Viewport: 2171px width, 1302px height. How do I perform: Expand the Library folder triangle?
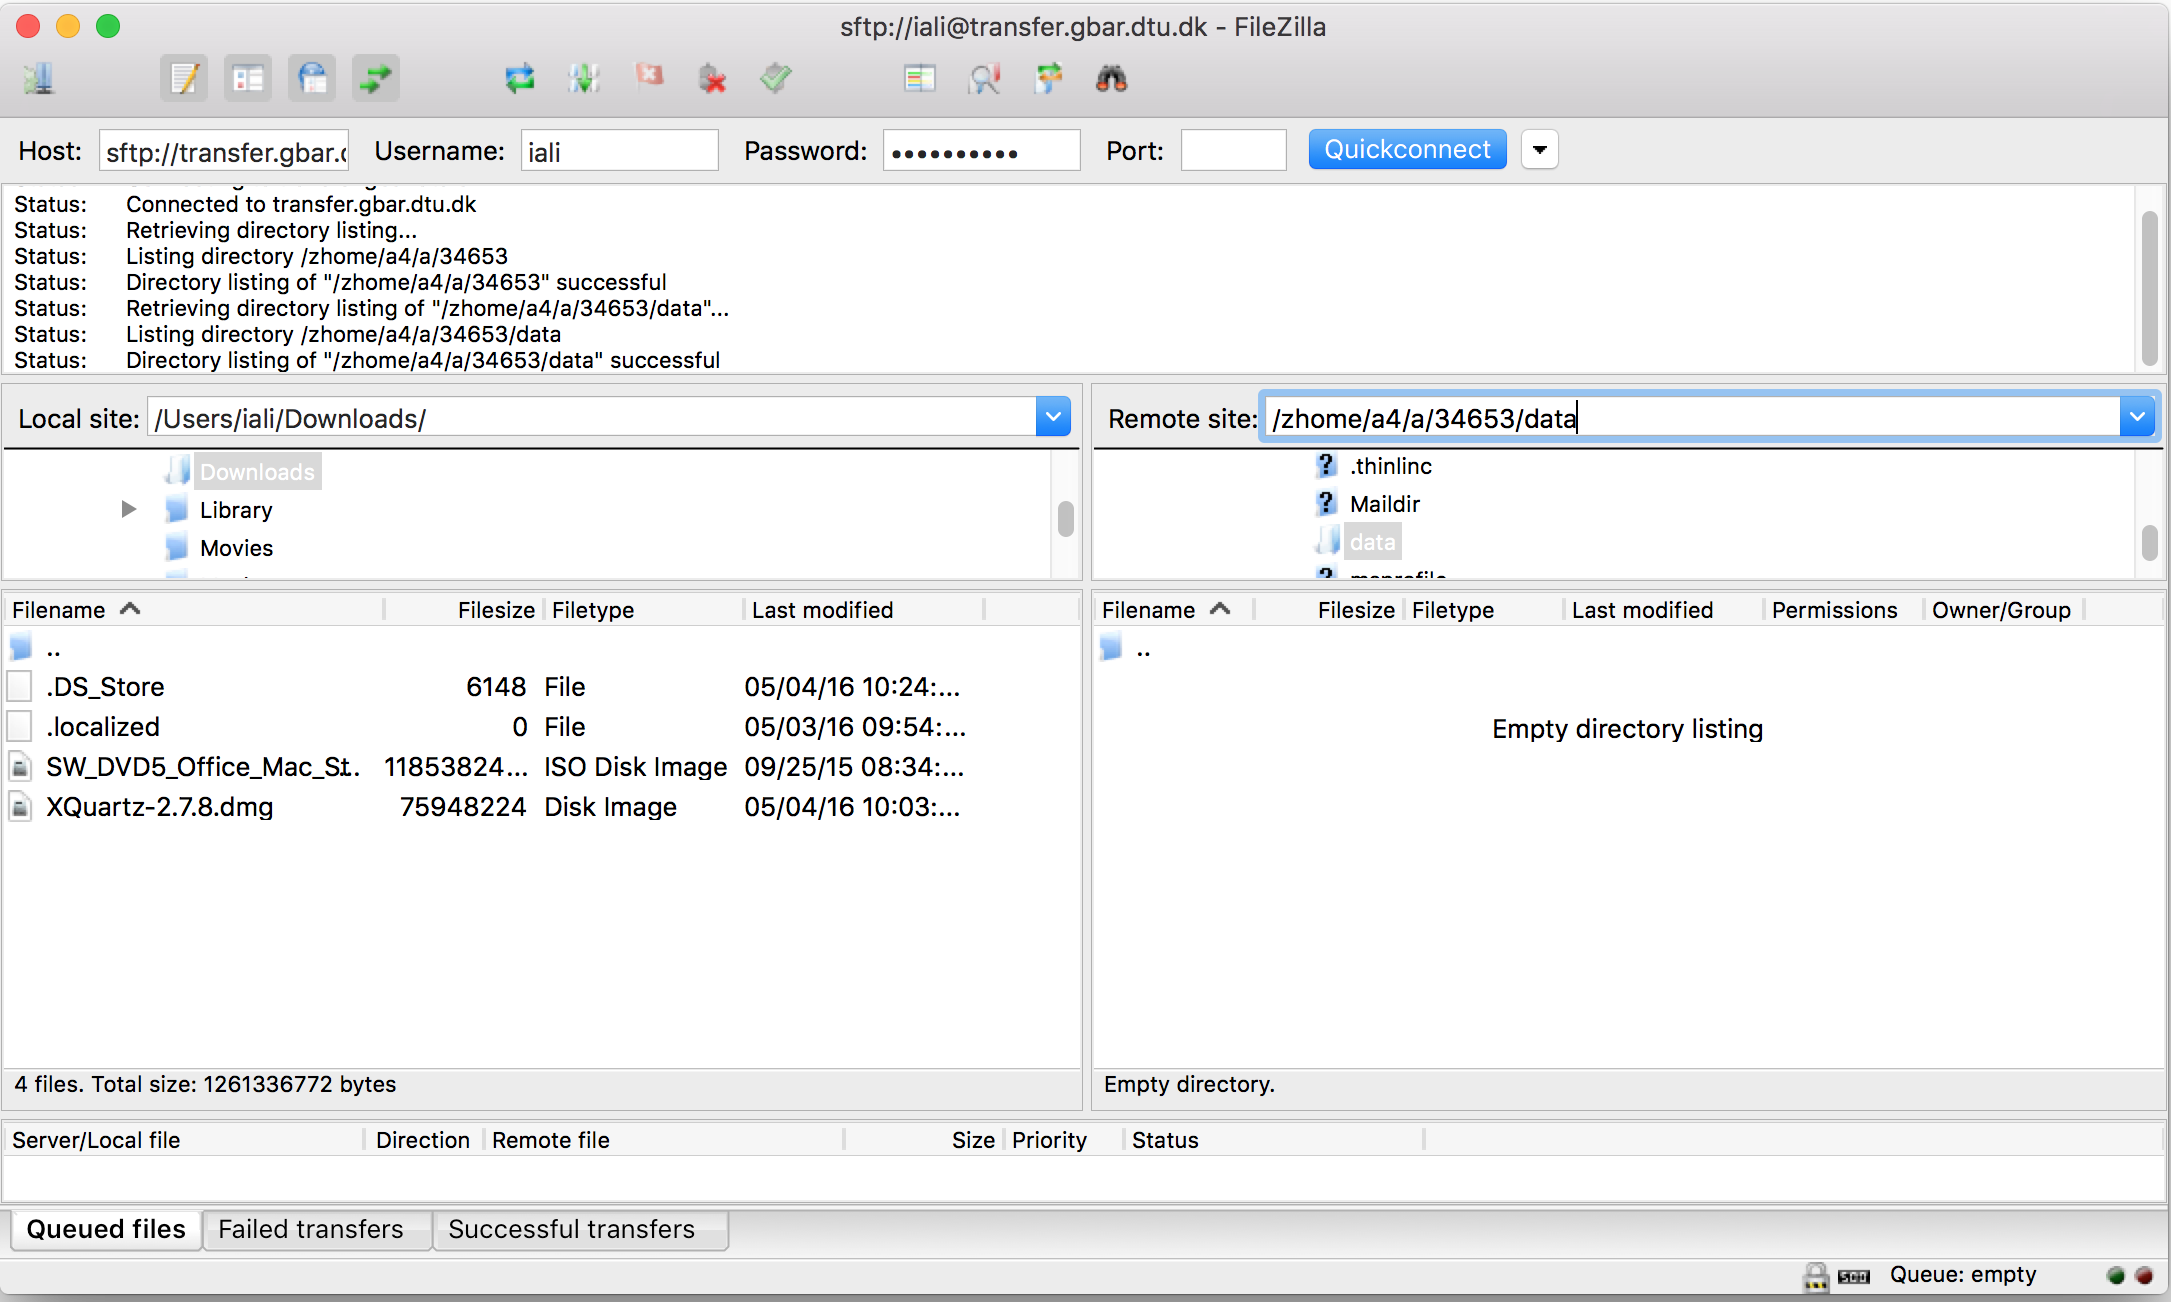pyautogui.click(x=128, y=509)
